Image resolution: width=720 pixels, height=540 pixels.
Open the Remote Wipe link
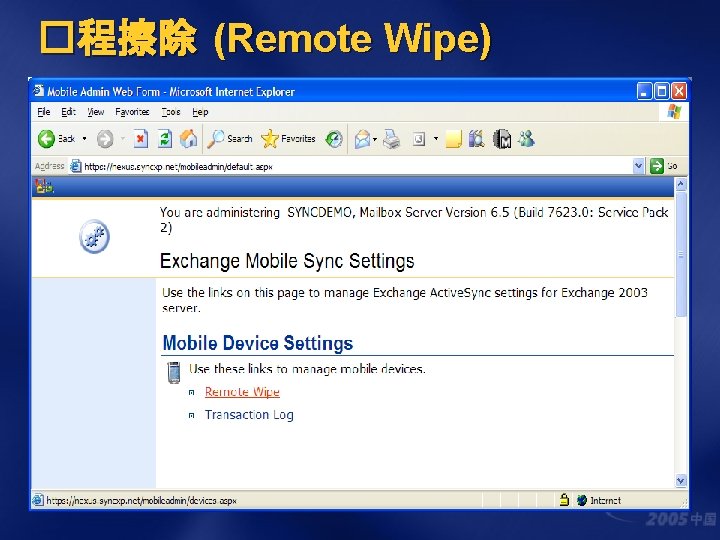242,392
